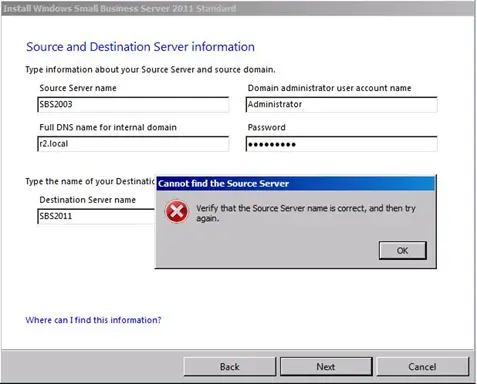Image resolution: width=477 pixels, height=384 pixels.
Task: Focus the masked Password input box
Action: [x=341, y=144]
